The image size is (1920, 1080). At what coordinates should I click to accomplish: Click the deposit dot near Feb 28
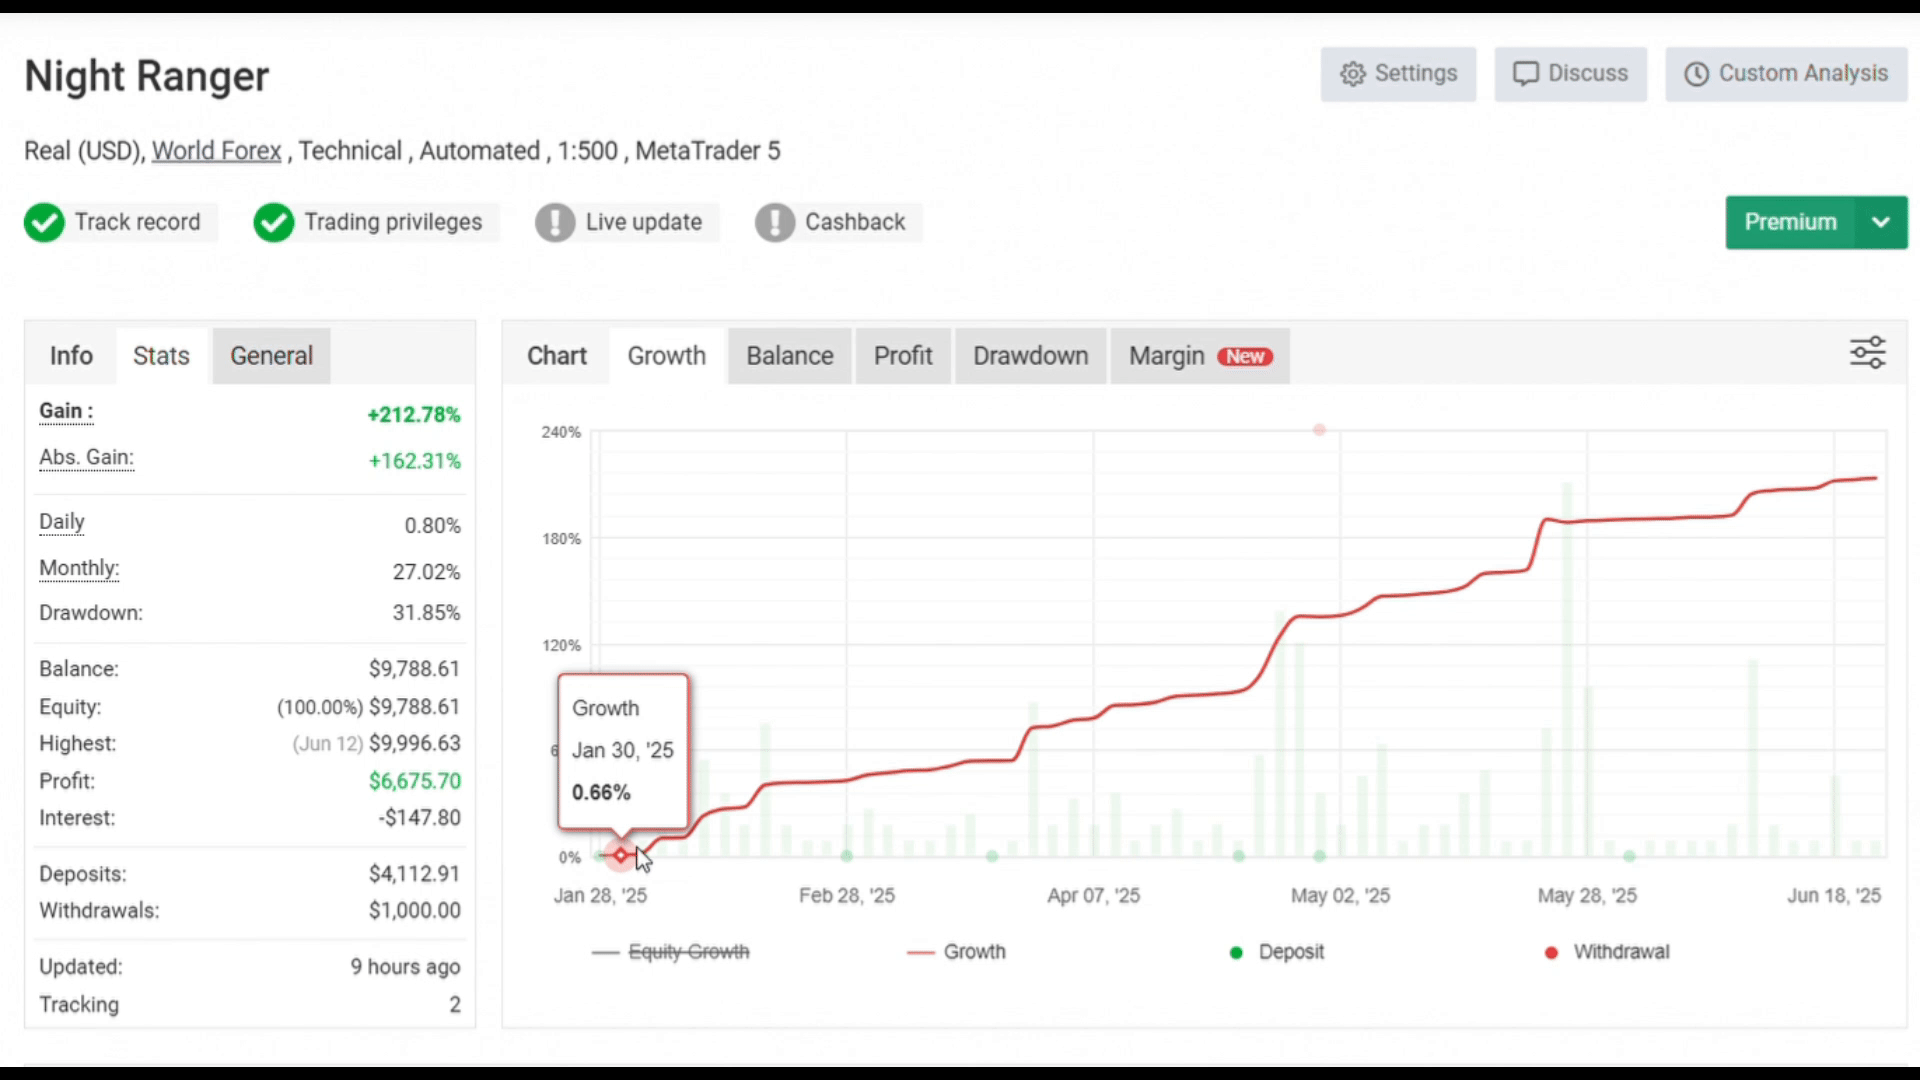tap(847, 856)
